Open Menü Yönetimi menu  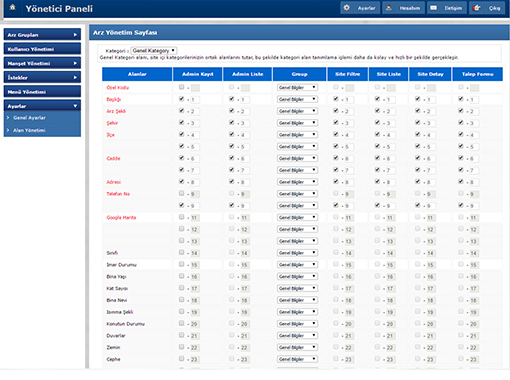[42, 92]
